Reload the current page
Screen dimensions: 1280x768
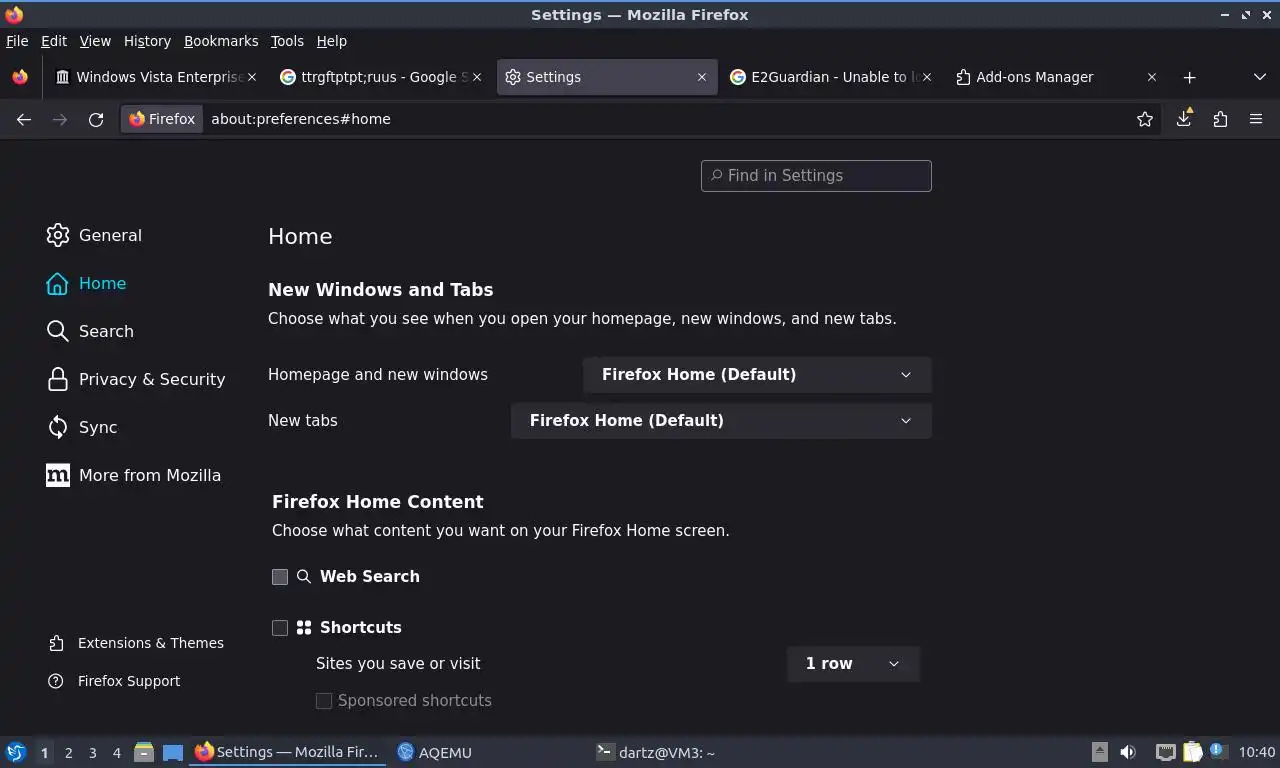pyautogui.click(x=96, y=119)
